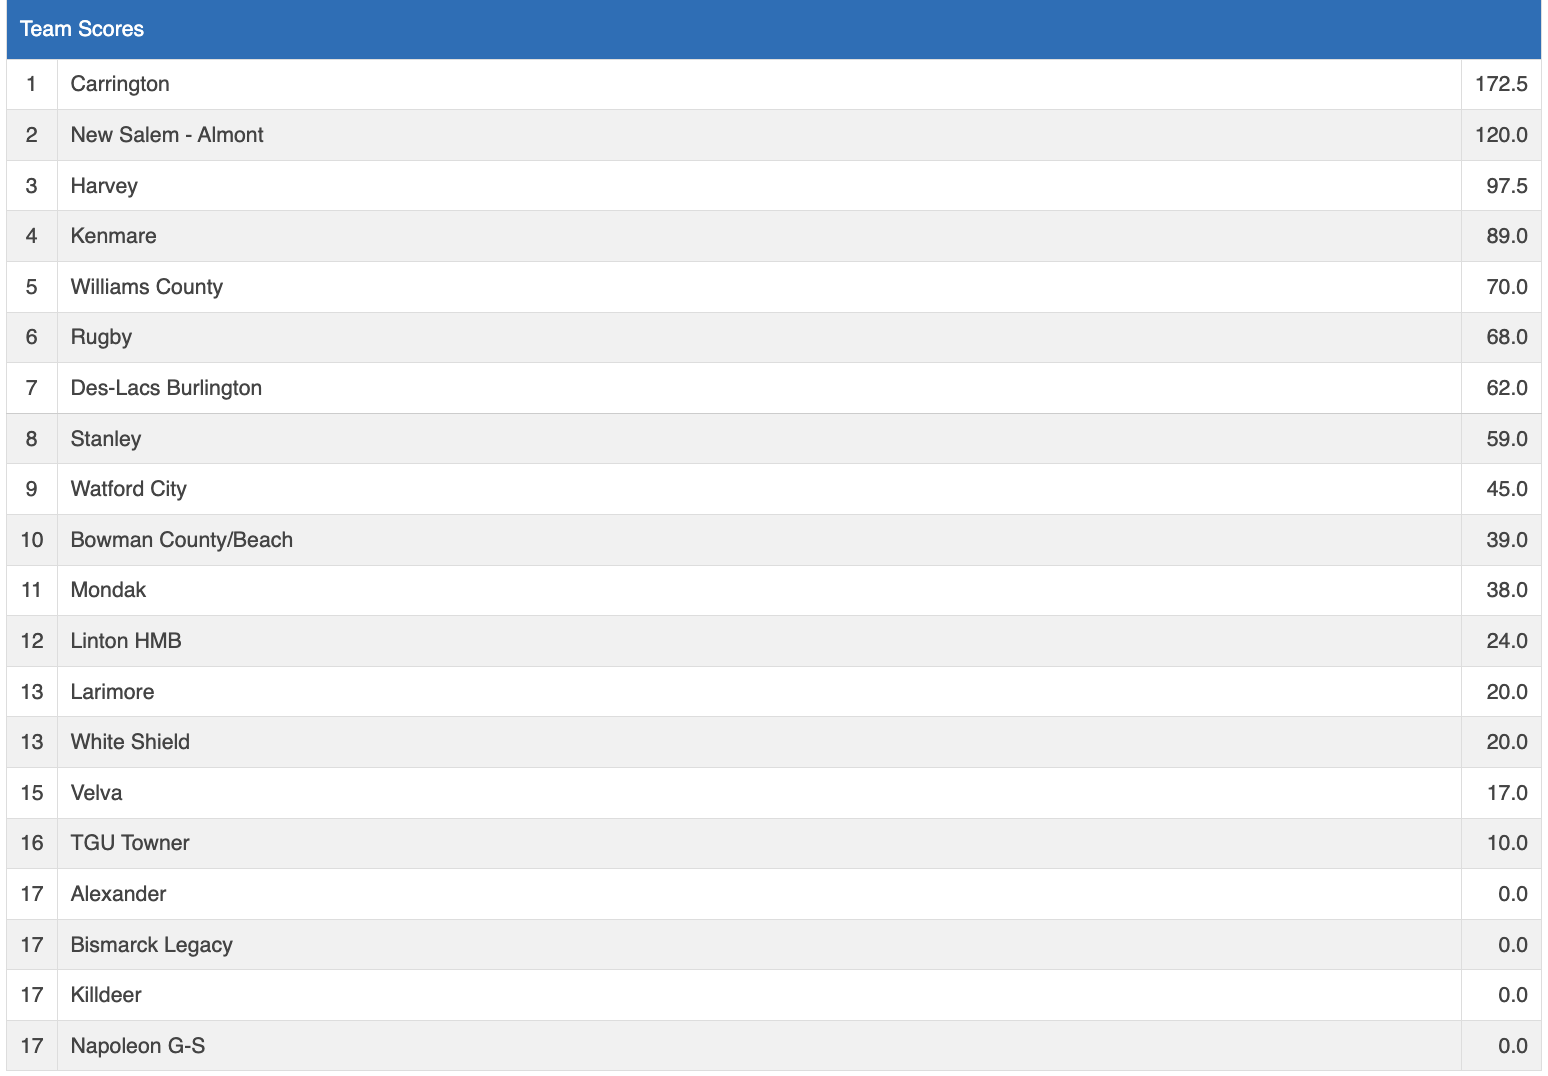Click the Team Scores header
1548x1076 pixels.
click(x=82, y=29)
